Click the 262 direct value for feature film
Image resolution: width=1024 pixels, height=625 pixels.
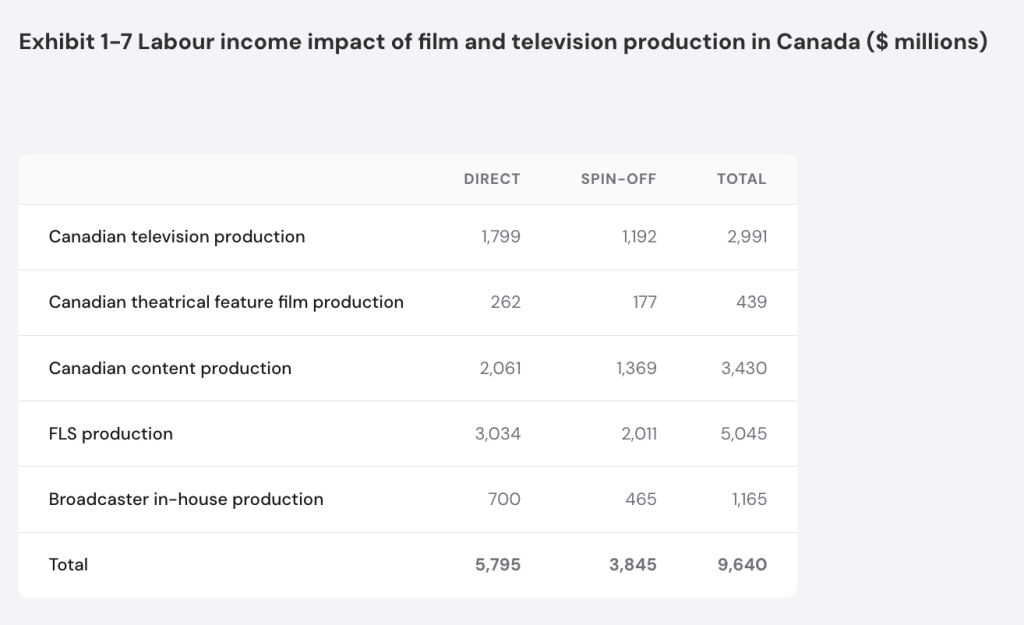pos(506,302)
